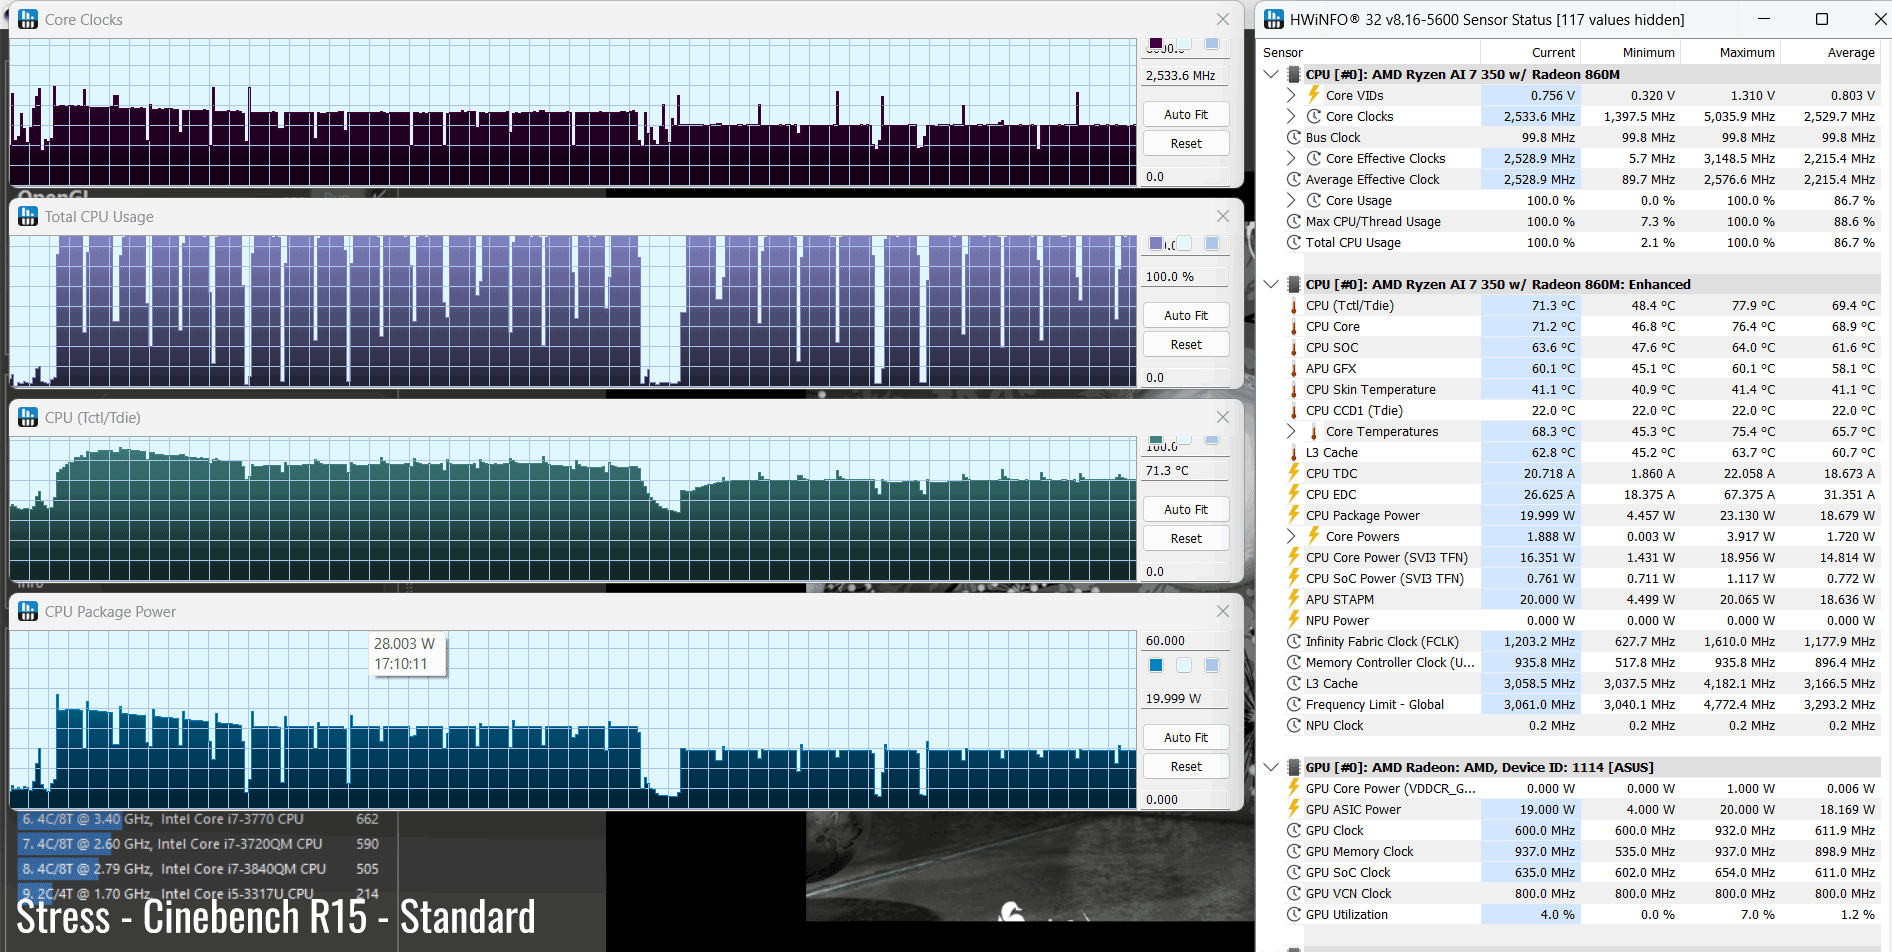Click the thermometer icon next to CPU Skin Temperature
The width and height of the screenshot is (1892, 952).
(1294, 389)
